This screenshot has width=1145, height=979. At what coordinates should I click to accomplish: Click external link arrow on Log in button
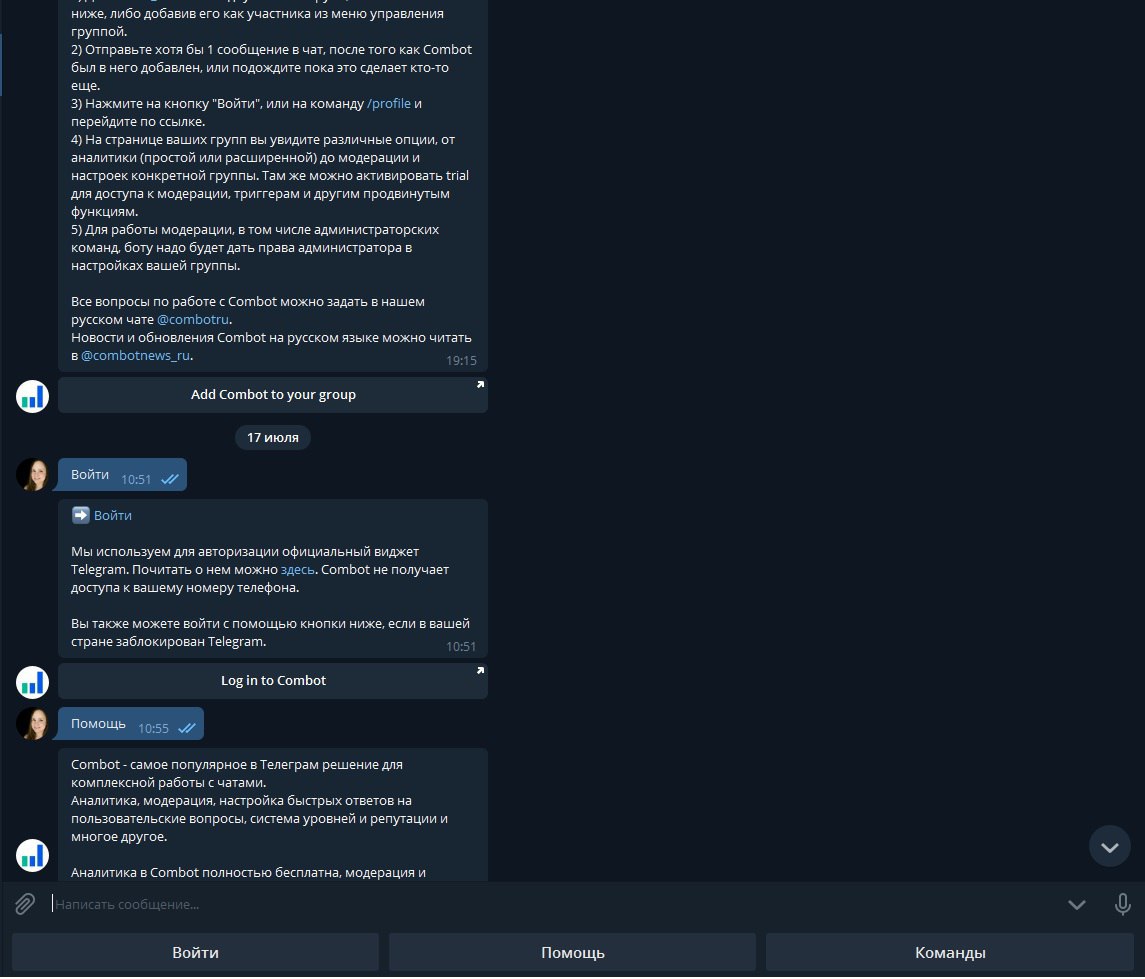[x=480, y=670]
